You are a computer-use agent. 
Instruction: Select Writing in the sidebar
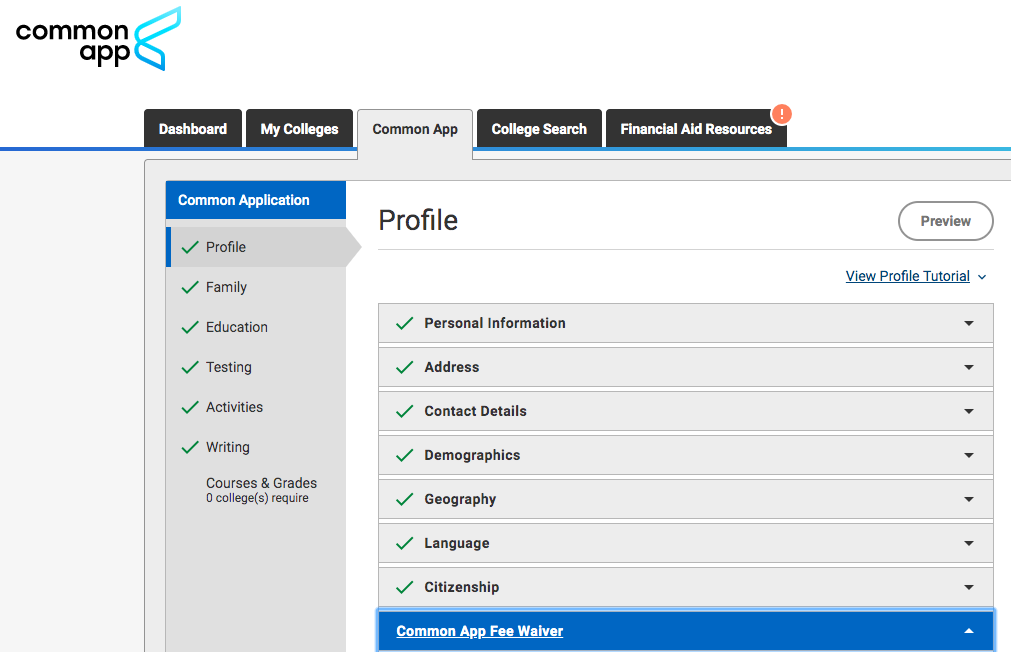tap(228, 447)
